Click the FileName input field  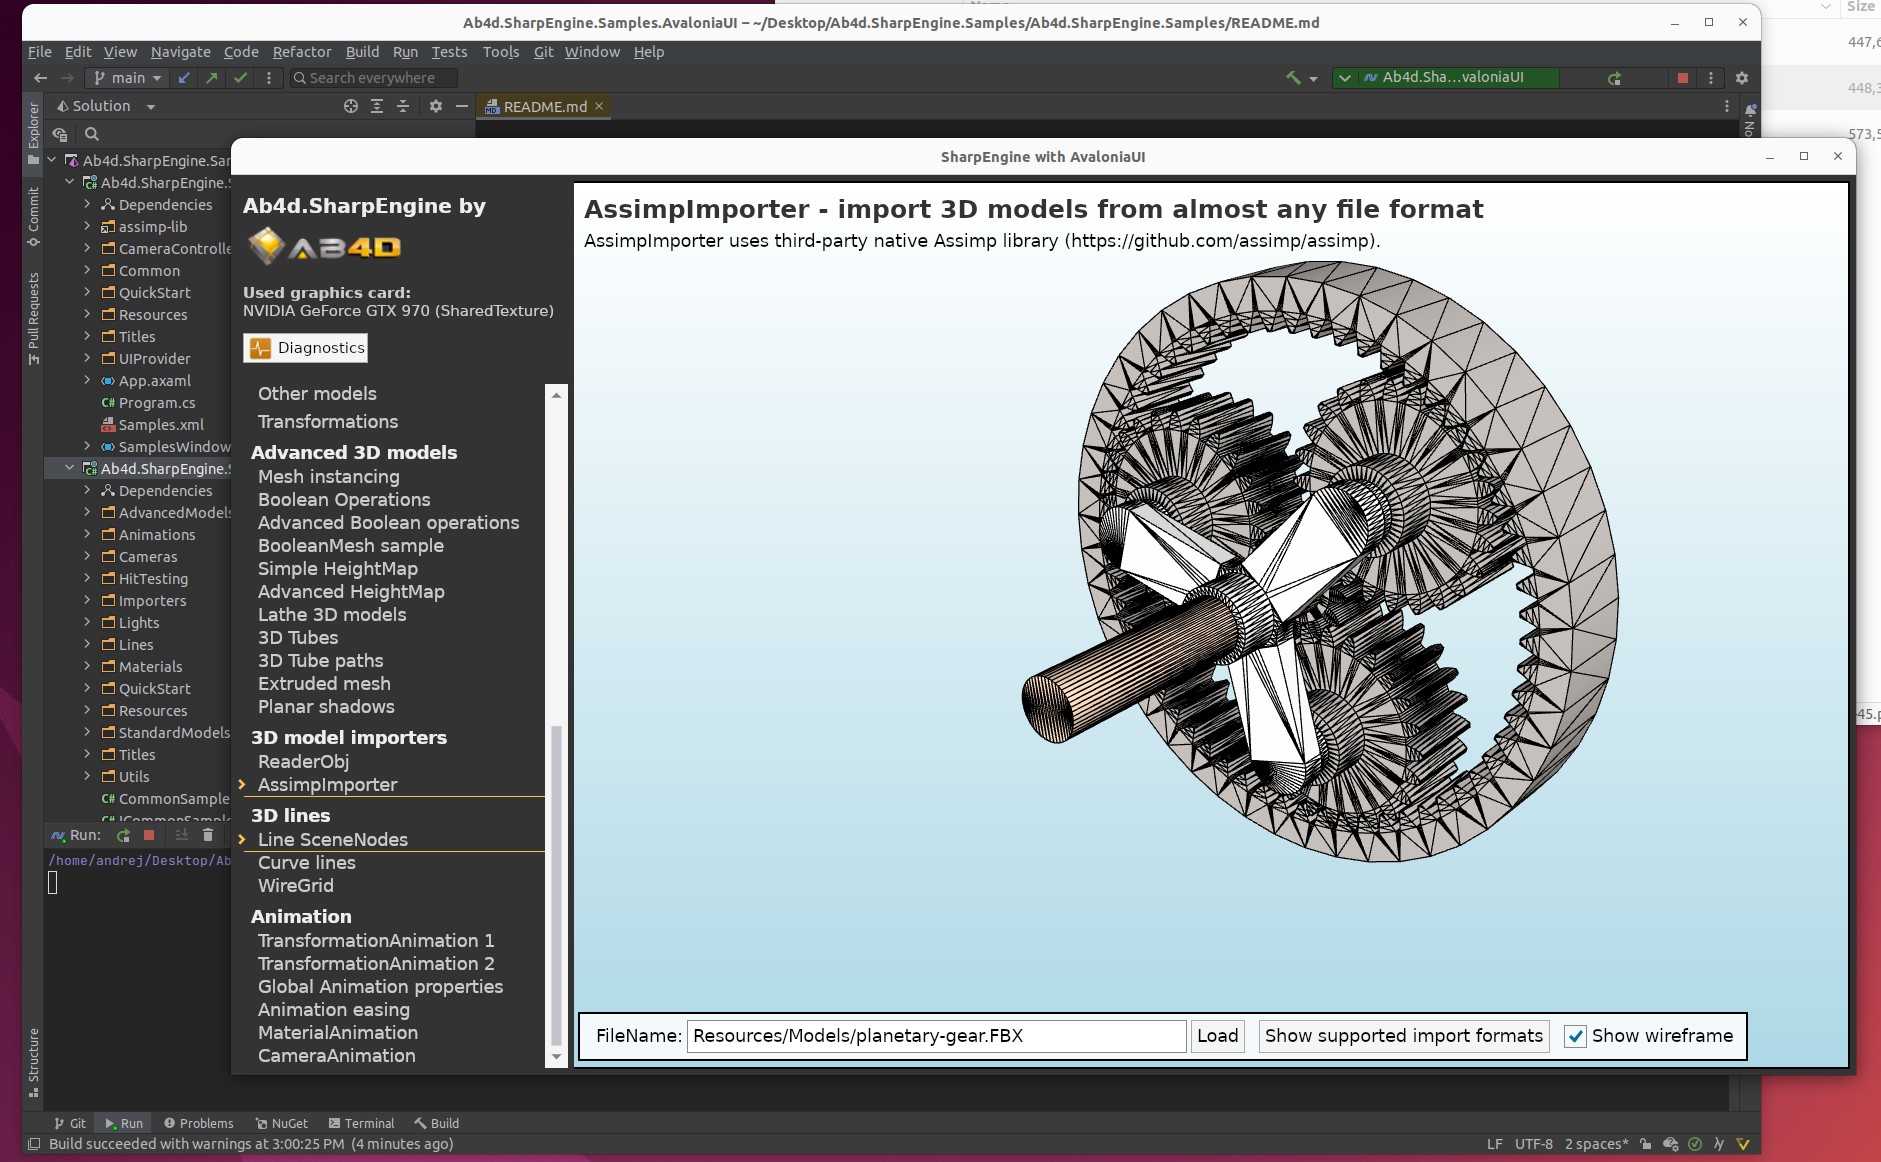tap(935, 1036)
